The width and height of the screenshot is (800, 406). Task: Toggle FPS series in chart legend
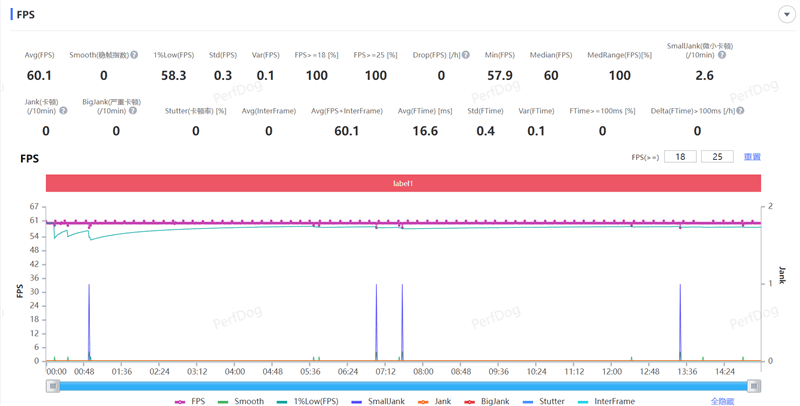(x=190, y=401)
